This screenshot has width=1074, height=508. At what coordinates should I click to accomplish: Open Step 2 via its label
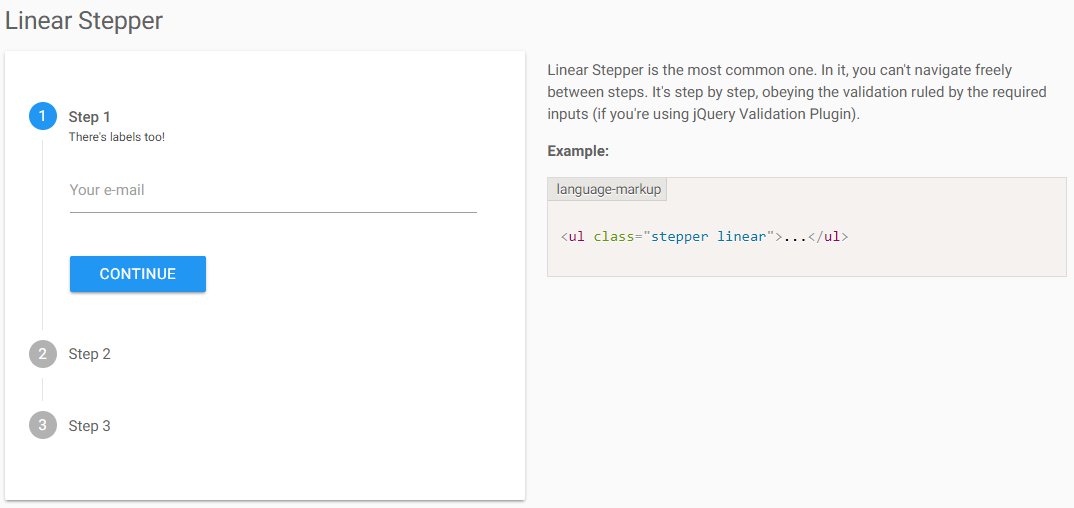90,354
